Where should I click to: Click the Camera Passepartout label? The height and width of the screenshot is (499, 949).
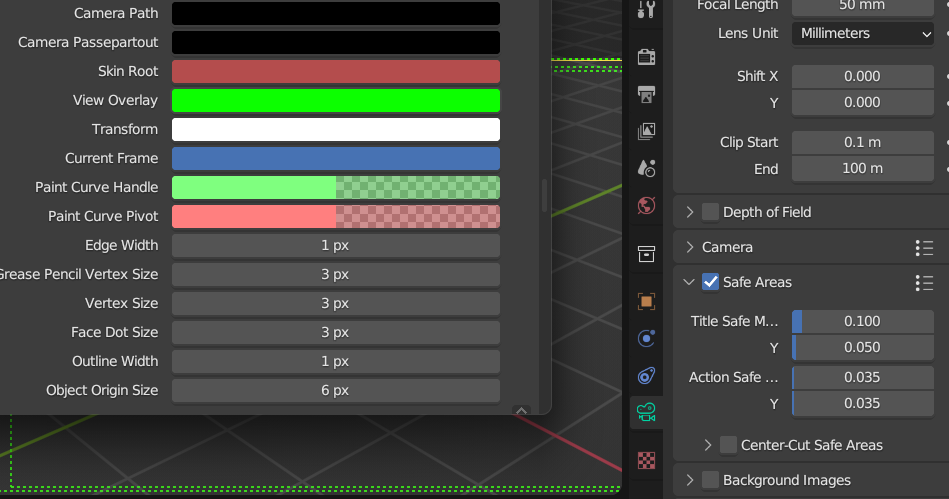(x=88, y=42)
